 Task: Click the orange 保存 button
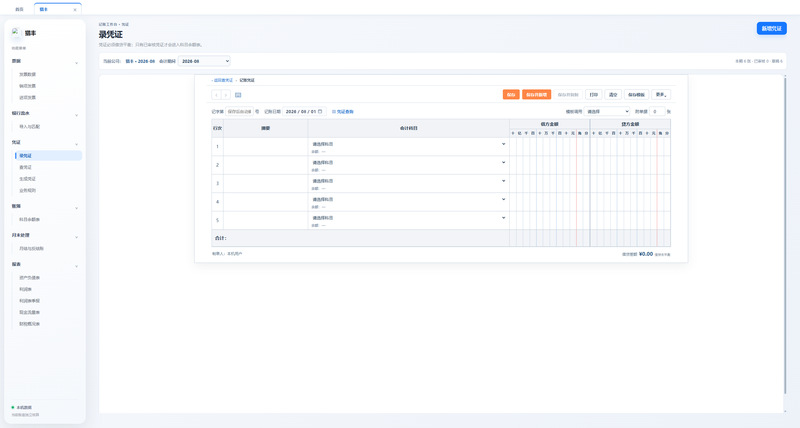point(511,95)
